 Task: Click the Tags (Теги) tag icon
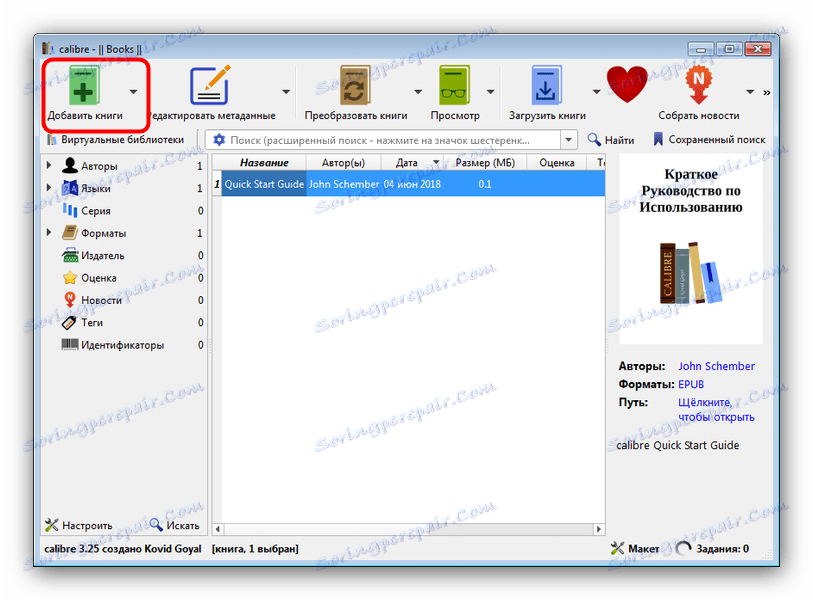[69, 322]
